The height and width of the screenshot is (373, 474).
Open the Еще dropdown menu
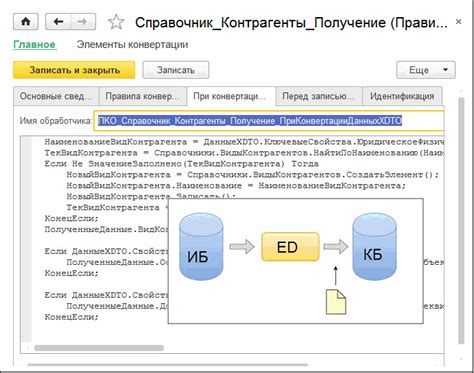click(426, 70)
